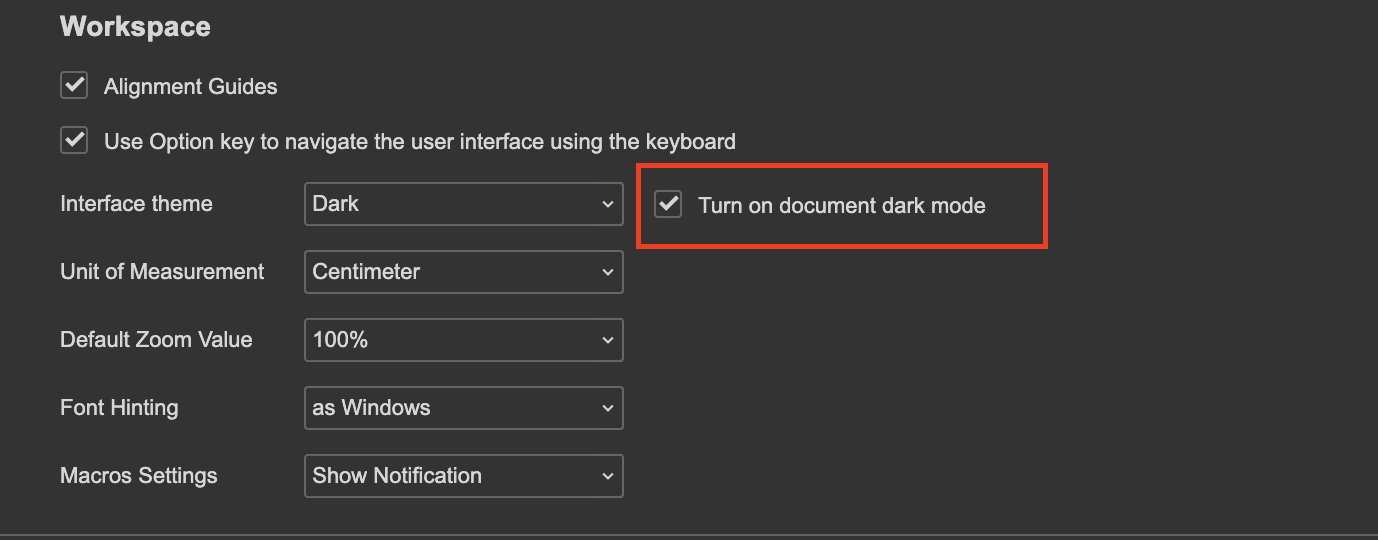Click the Interface theme label
Viewport: 1378px width, 540px height.
click(x=137, y=204)
